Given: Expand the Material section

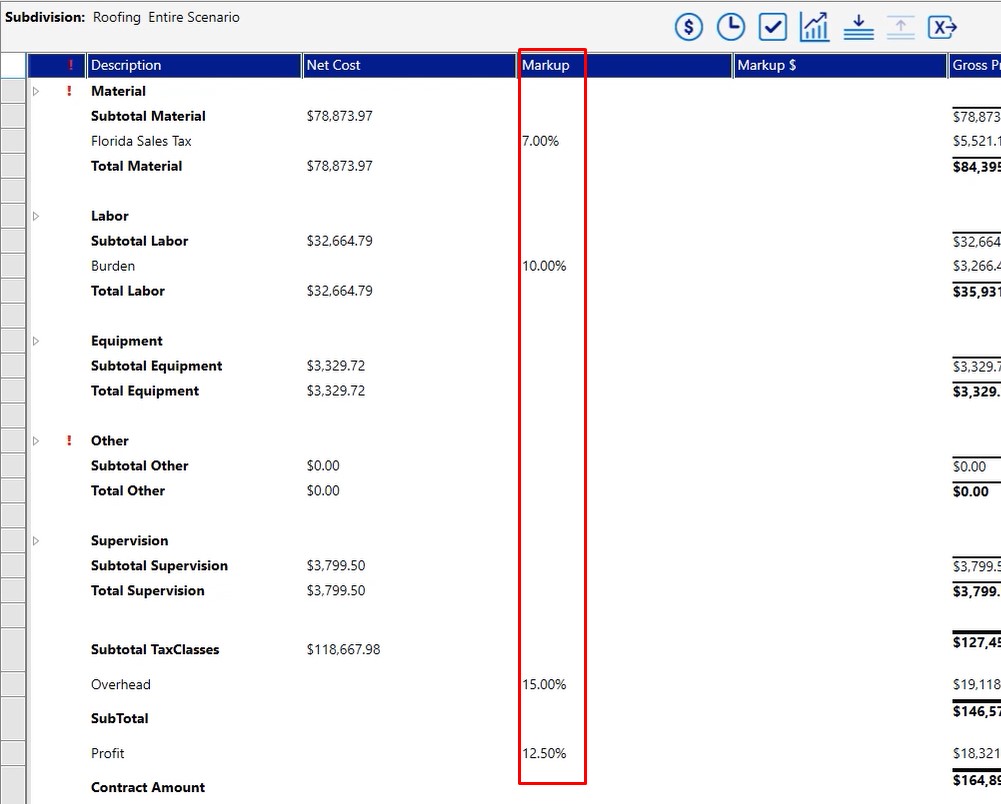Looking at the screenshot, I should (36, 91).
